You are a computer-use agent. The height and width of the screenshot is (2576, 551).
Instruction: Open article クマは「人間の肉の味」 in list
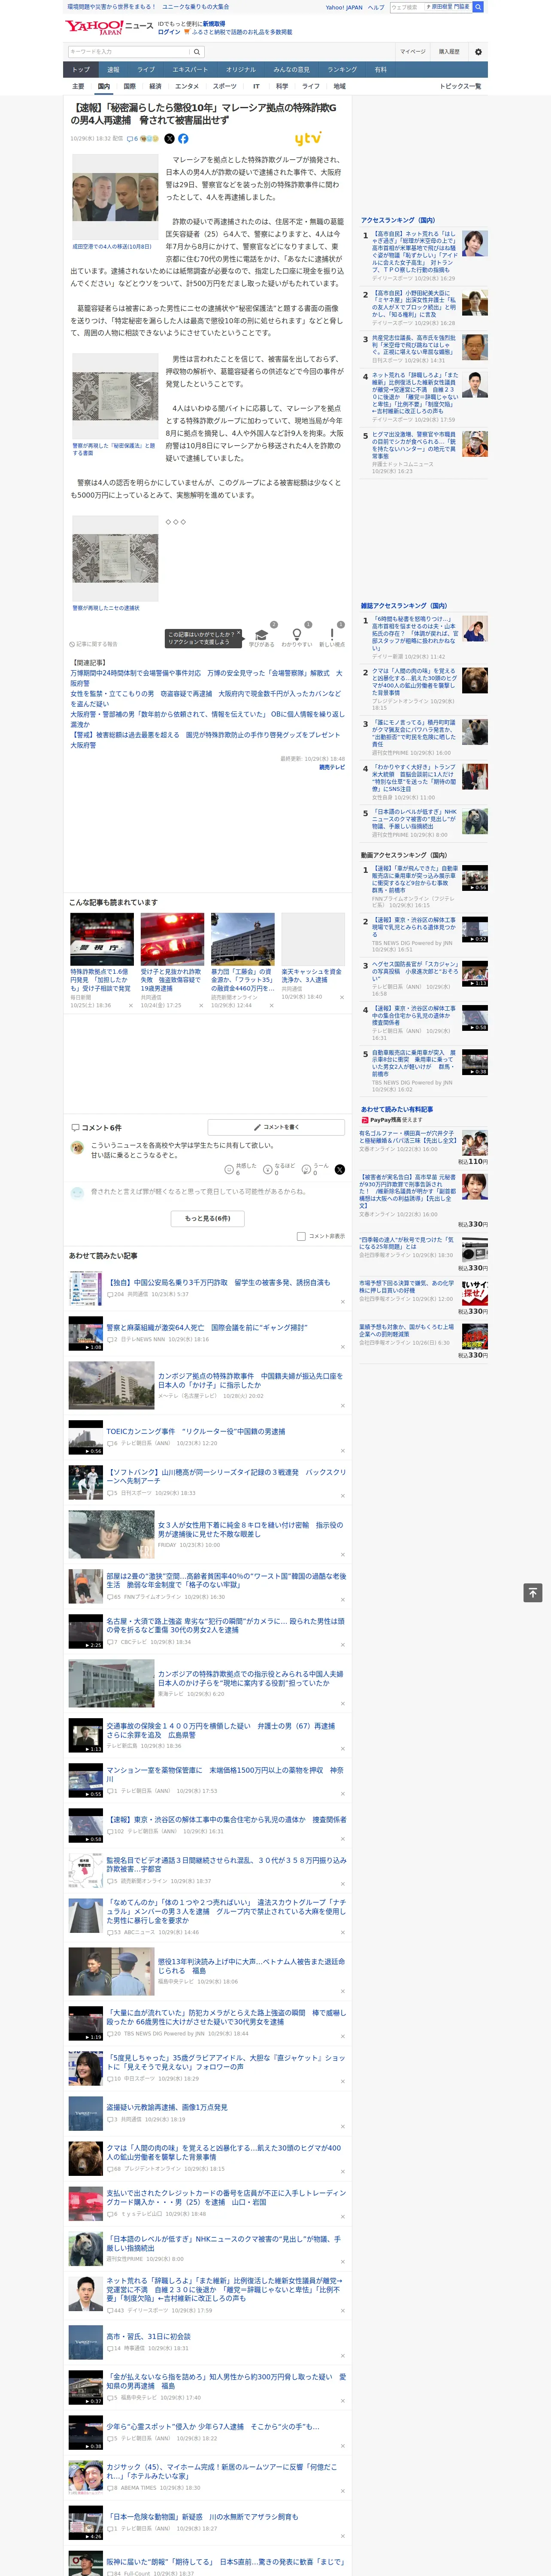click(x=224, y=2152)
